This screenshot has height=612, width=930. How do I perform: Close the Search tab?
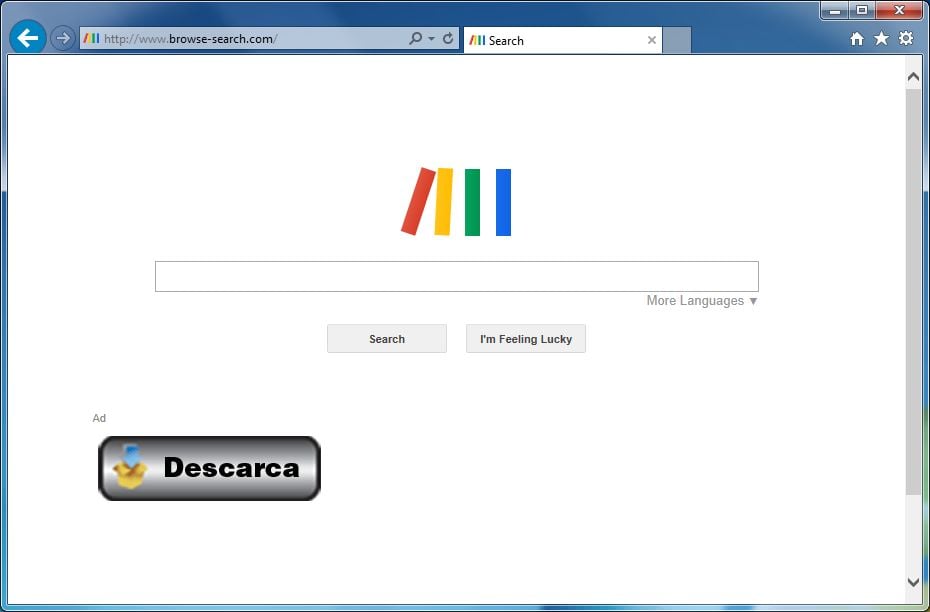pyautogui.click(x=652, y=40)
